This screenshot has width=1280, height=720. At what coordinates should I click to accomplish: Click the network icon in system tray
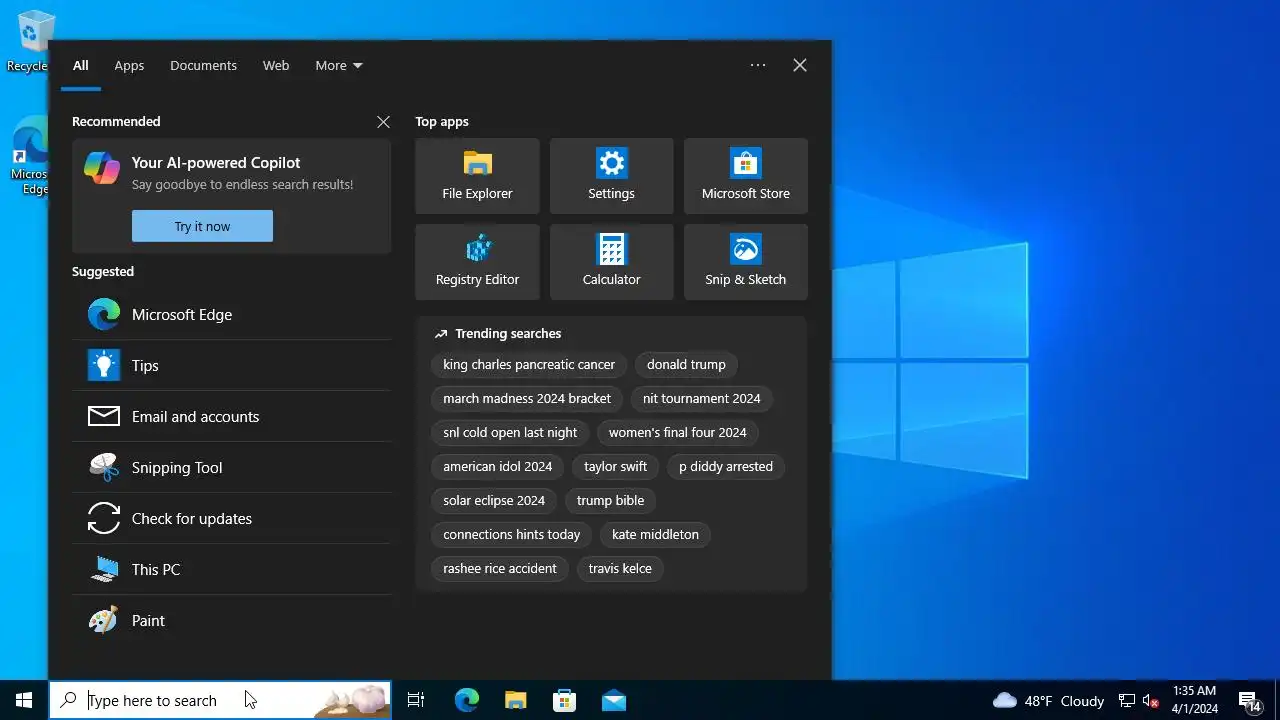tap(1127, 700)
